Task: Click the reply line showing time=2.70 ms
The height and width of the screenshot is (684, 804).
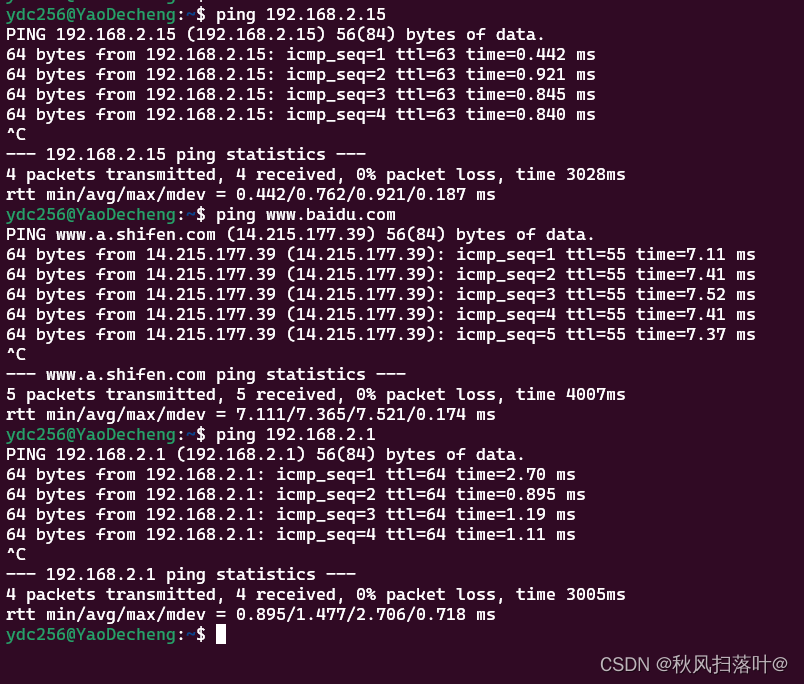Action: click(290, 474)
